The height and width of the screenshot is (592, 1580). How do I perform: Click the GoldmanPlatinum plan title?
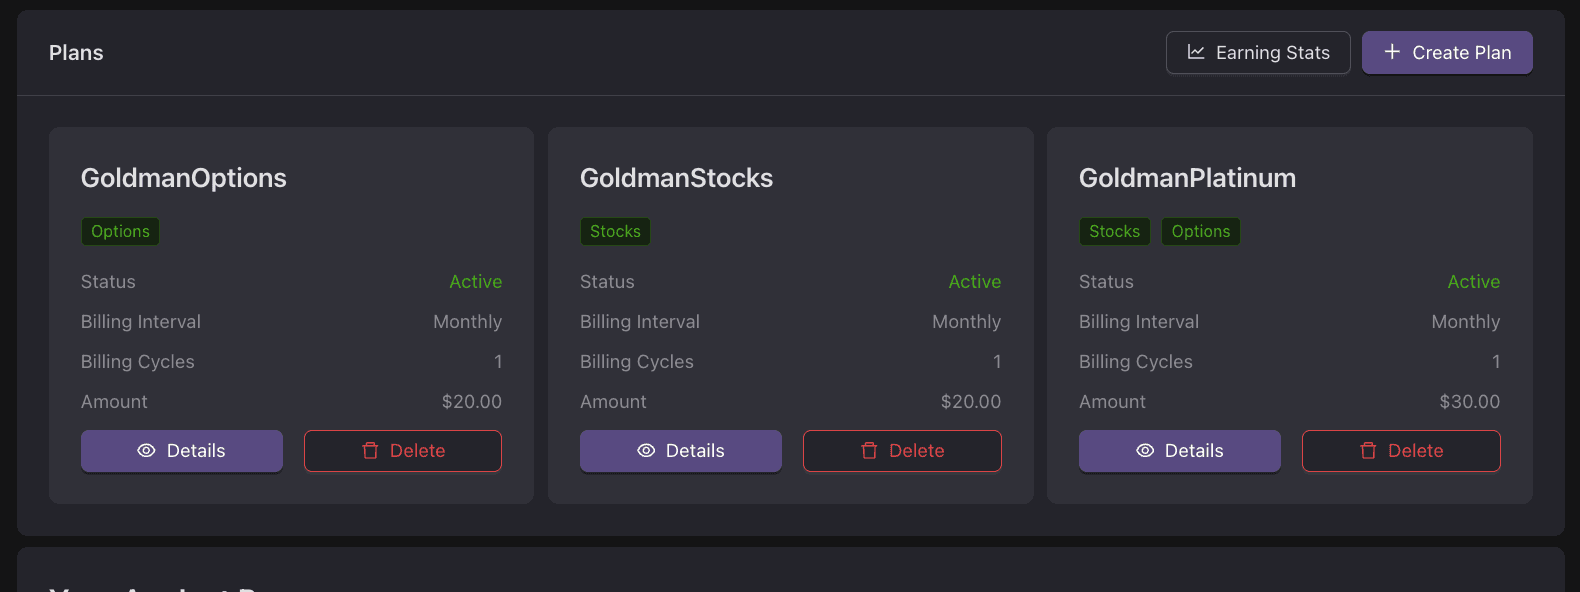click(x=1187, y=178)
